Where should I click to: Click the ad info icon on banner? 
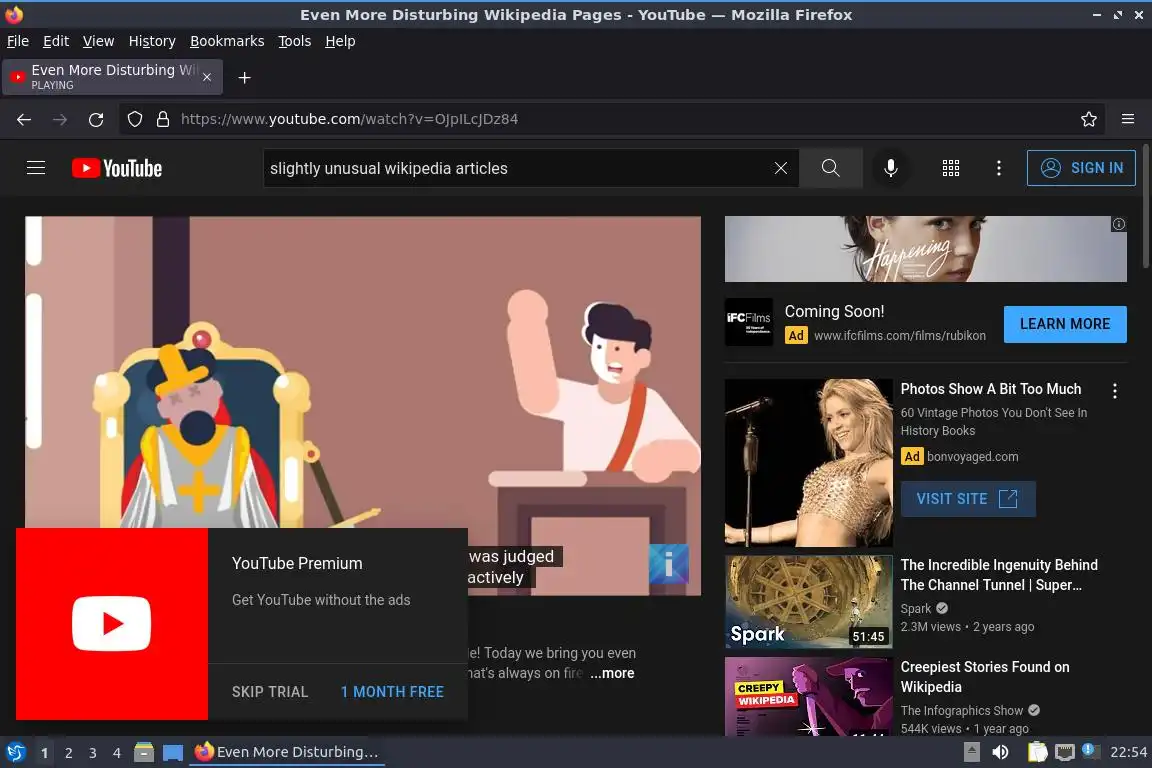[x=1118, y=224]
